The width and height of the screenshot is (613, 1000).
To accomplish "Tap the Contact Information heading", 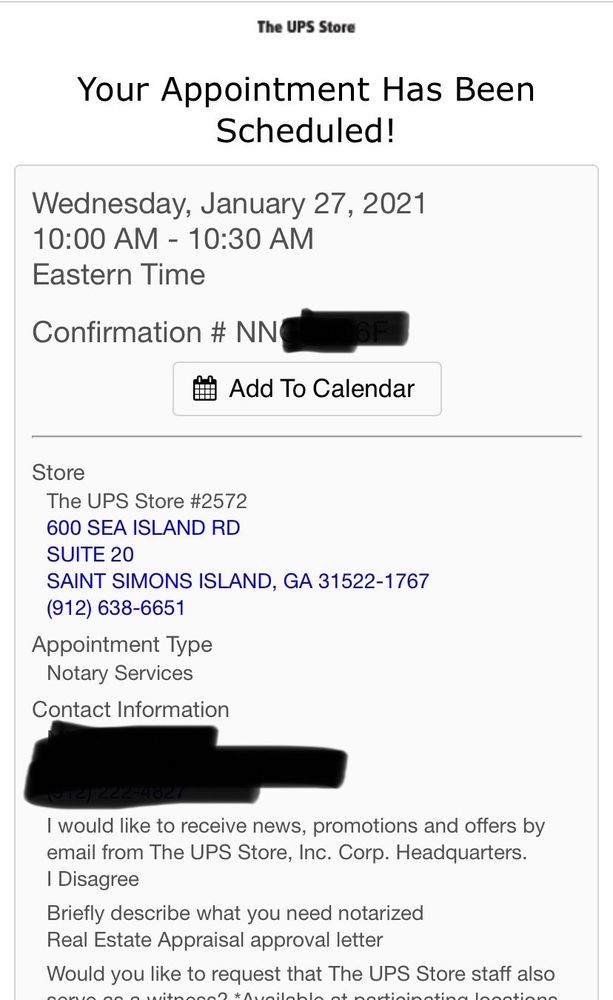I will tap(130, 710).
